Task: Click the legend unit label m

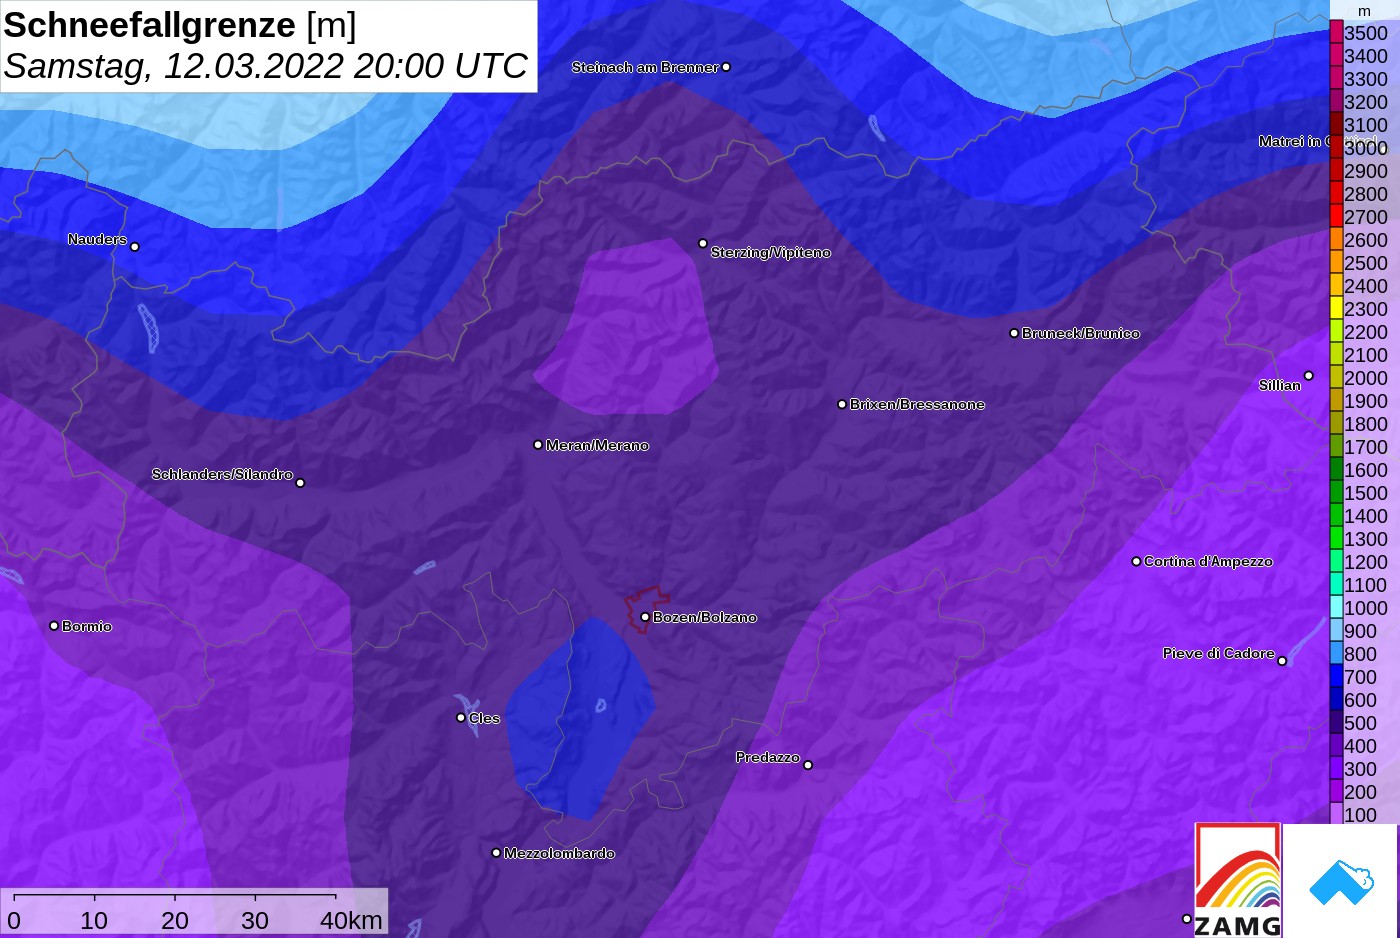Action: [1364, 11]
